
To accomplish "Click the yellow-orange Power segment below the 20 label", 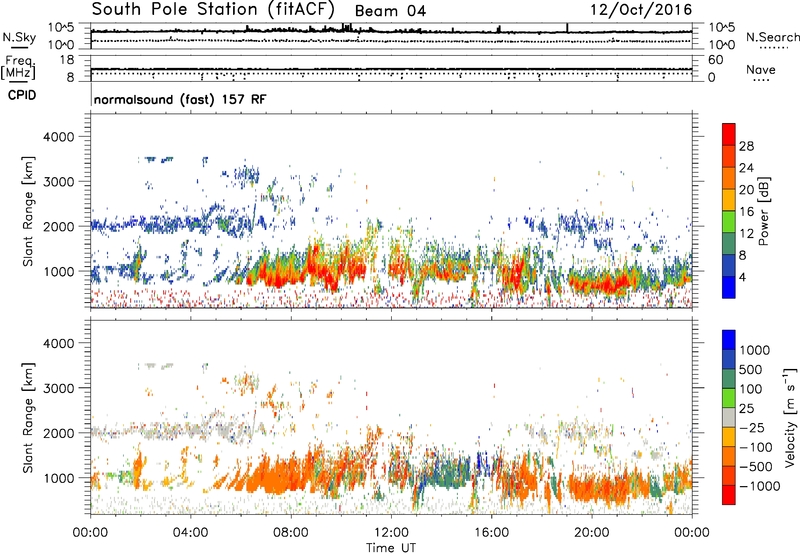I will (729, 200).
